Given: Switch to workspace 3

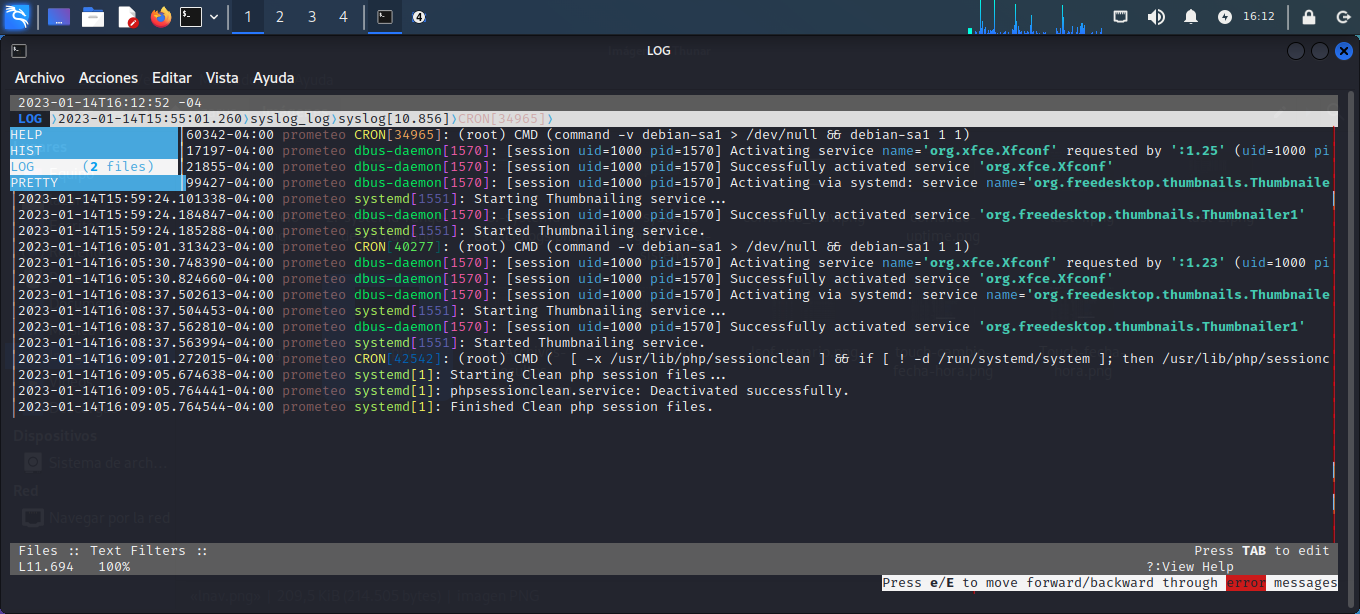Looking at the screenshot, I should pos(312,17).
